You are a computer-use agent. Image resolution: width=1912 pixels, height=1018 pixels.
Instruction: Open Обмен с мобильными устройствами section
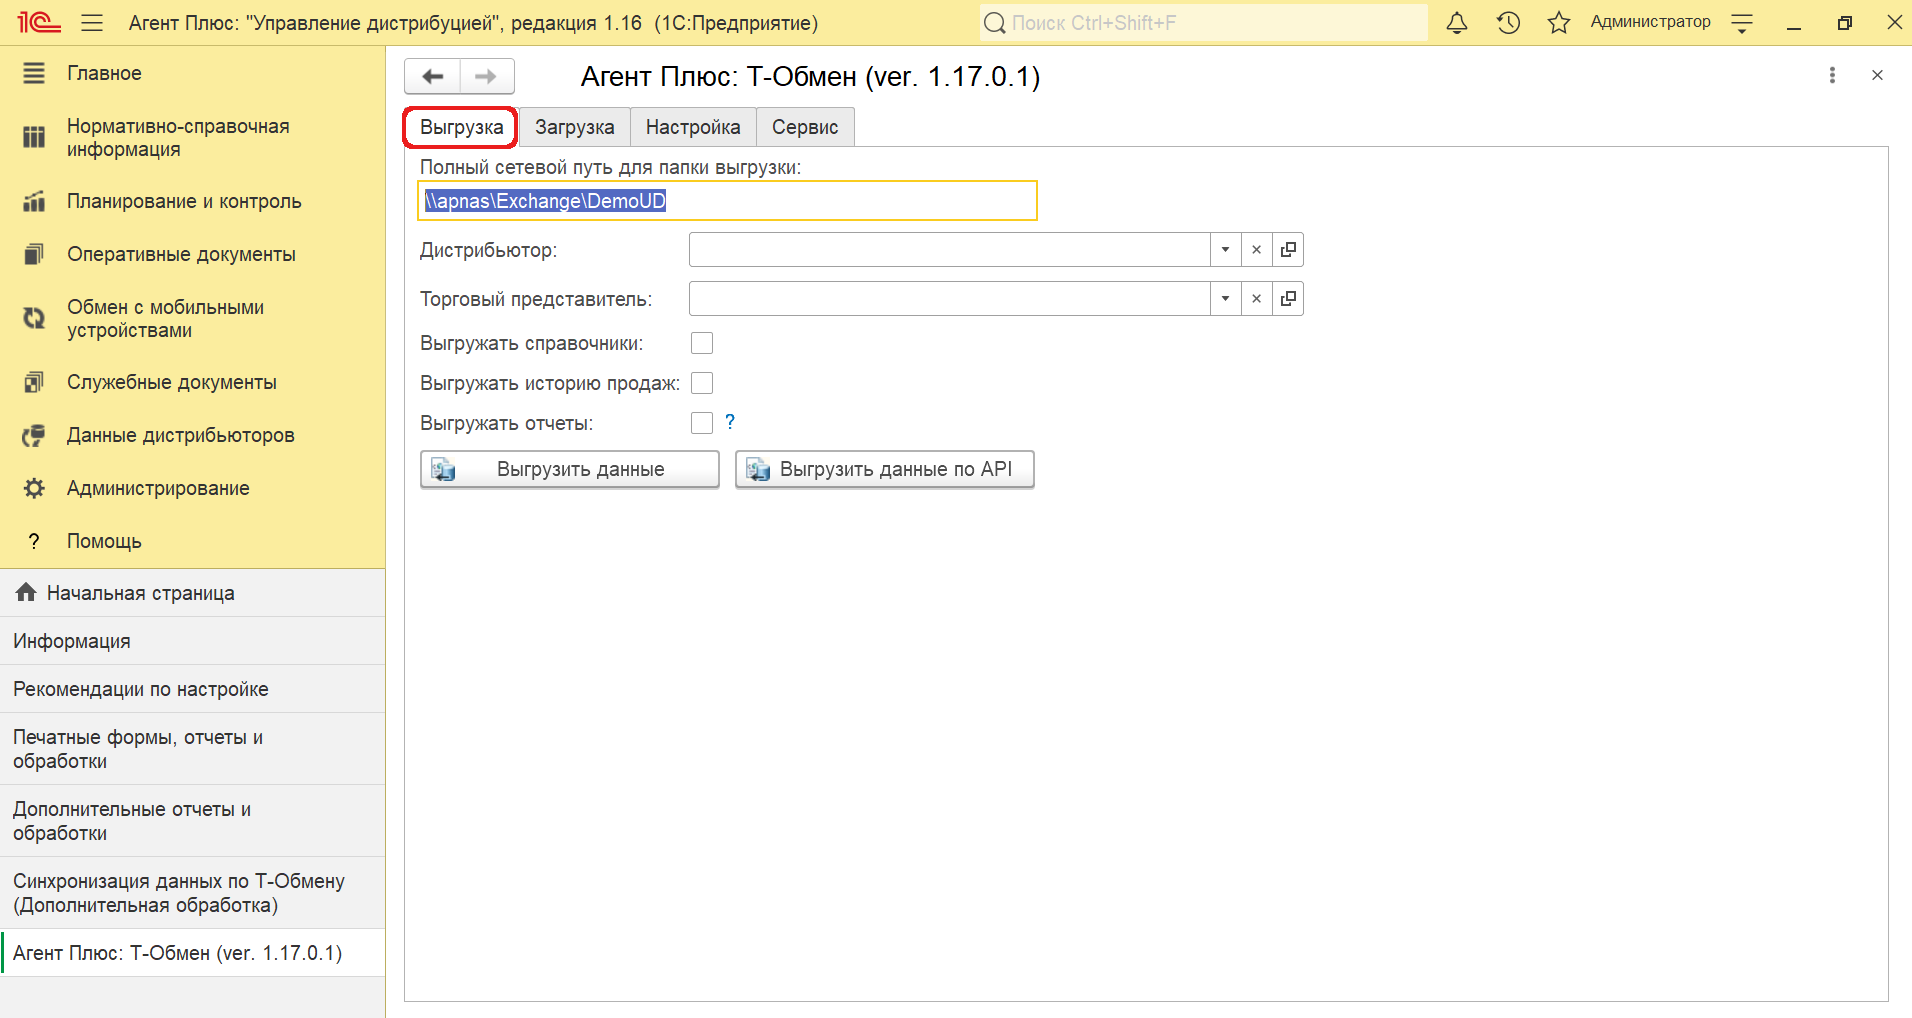coord(192,318)
